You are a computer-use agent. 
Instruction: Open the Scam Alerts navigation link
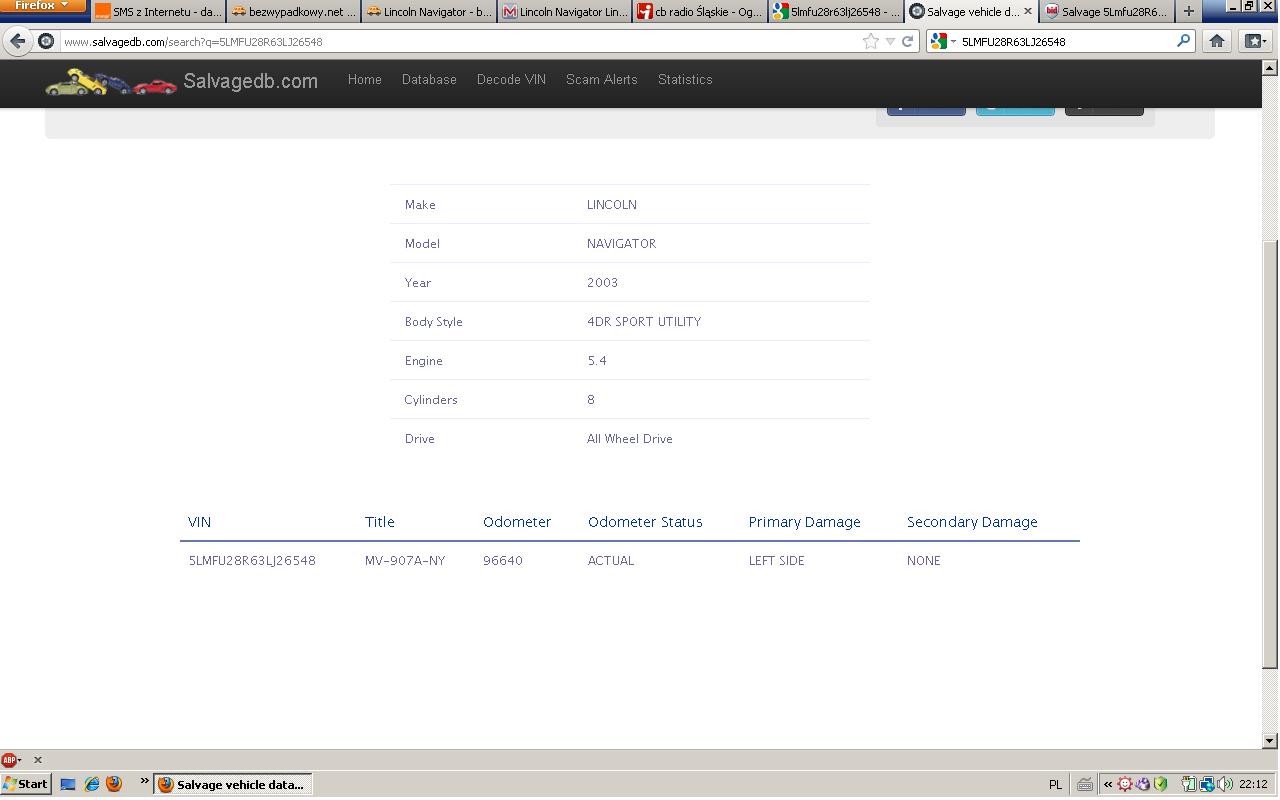click(x=601, y=80)
